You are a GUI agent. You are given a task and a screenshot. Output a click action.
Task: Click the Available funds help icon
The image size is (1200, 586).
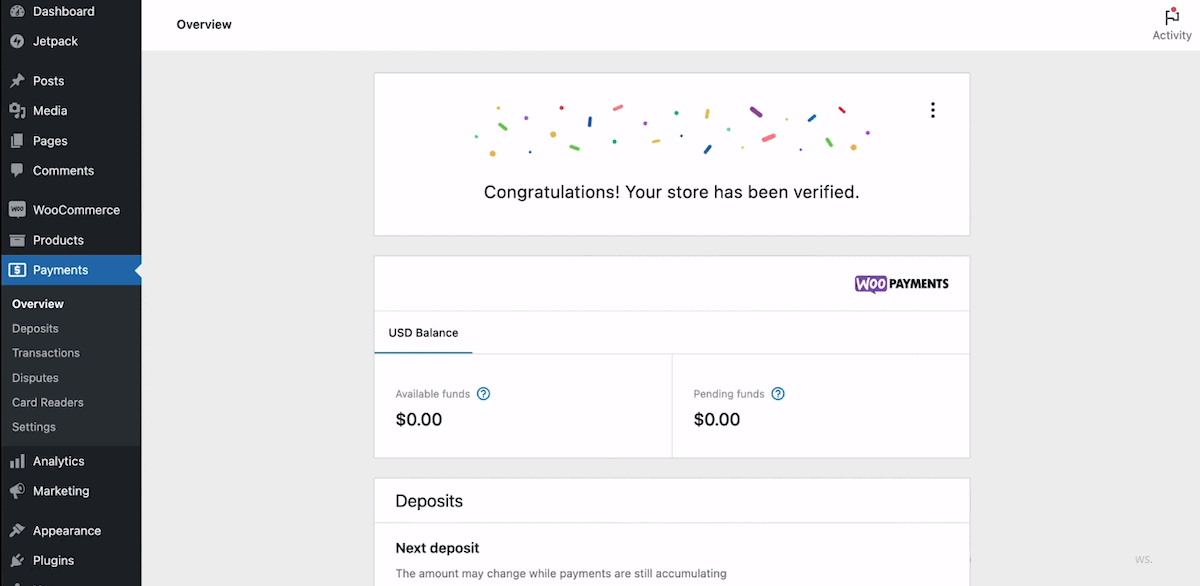pos(484,394)
